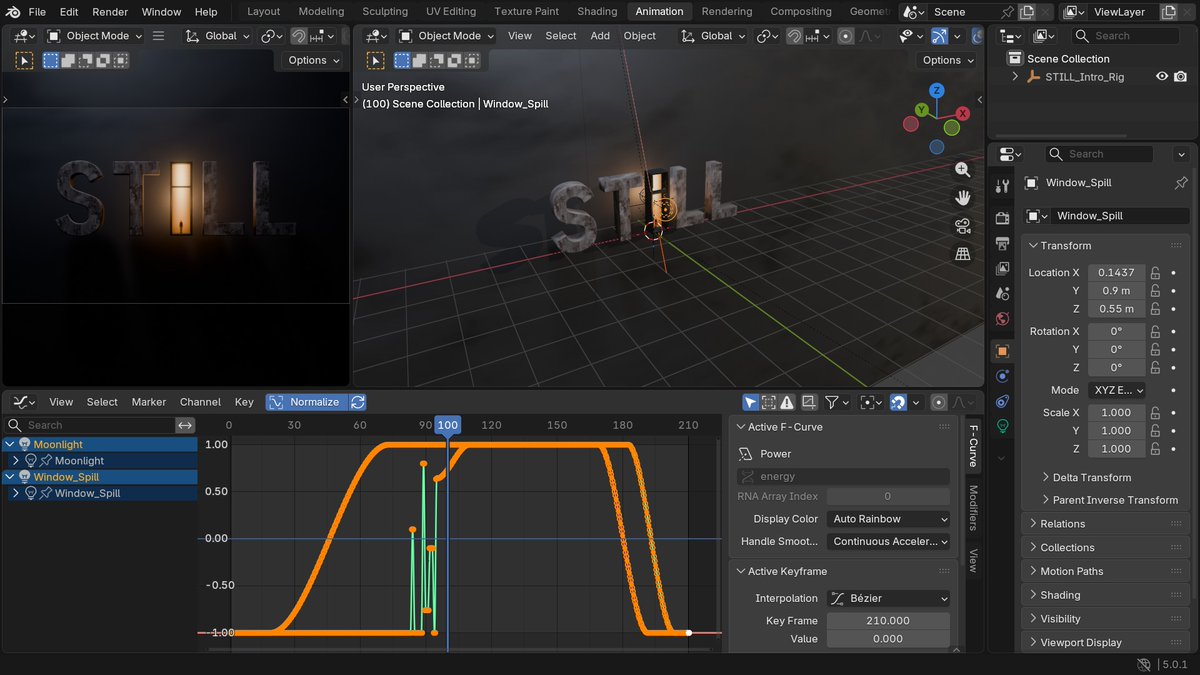
Task: Select the Object properties tab
Action: tap(1003, 351)
